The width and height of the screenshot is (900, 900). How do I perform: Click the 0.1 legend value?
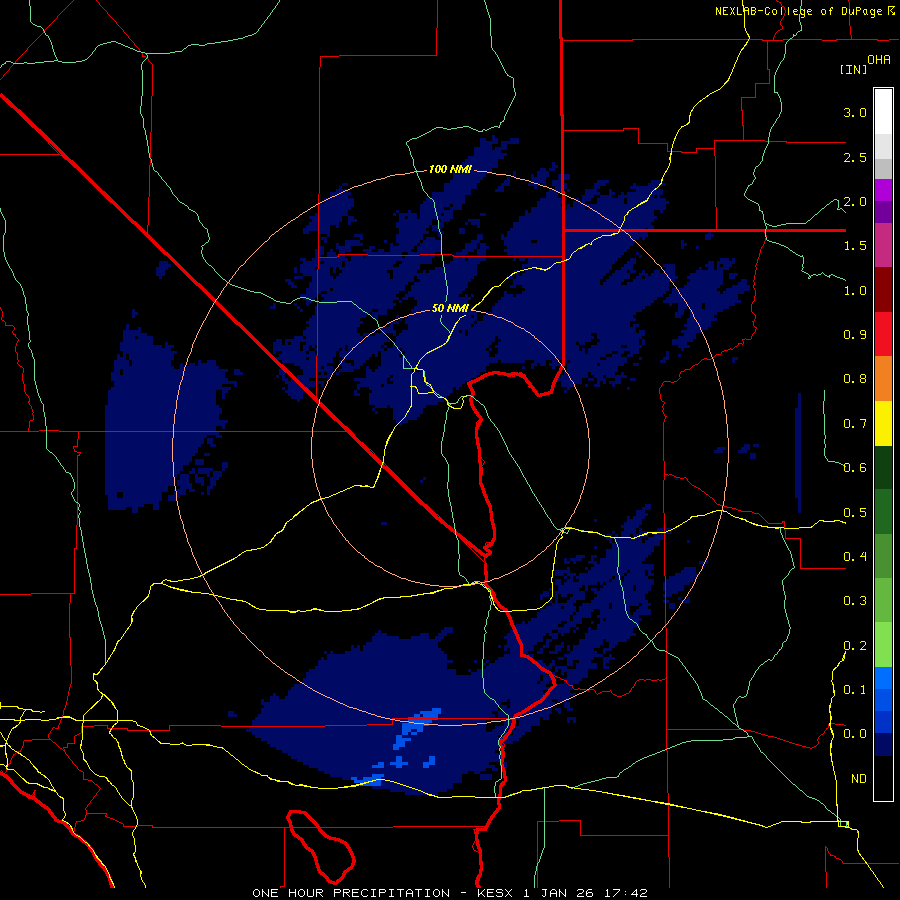[x=855, y=689]
